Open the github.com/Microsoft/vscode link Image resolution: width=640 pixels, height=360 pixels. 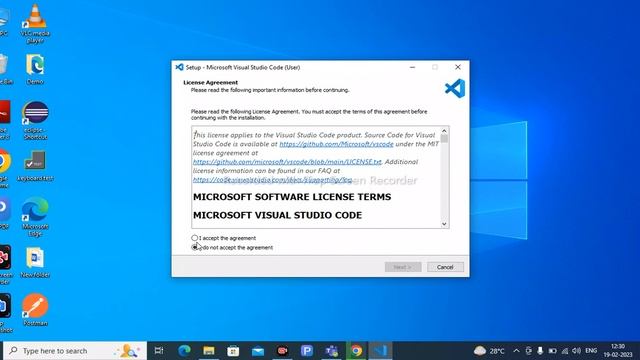tap(336, 144)
